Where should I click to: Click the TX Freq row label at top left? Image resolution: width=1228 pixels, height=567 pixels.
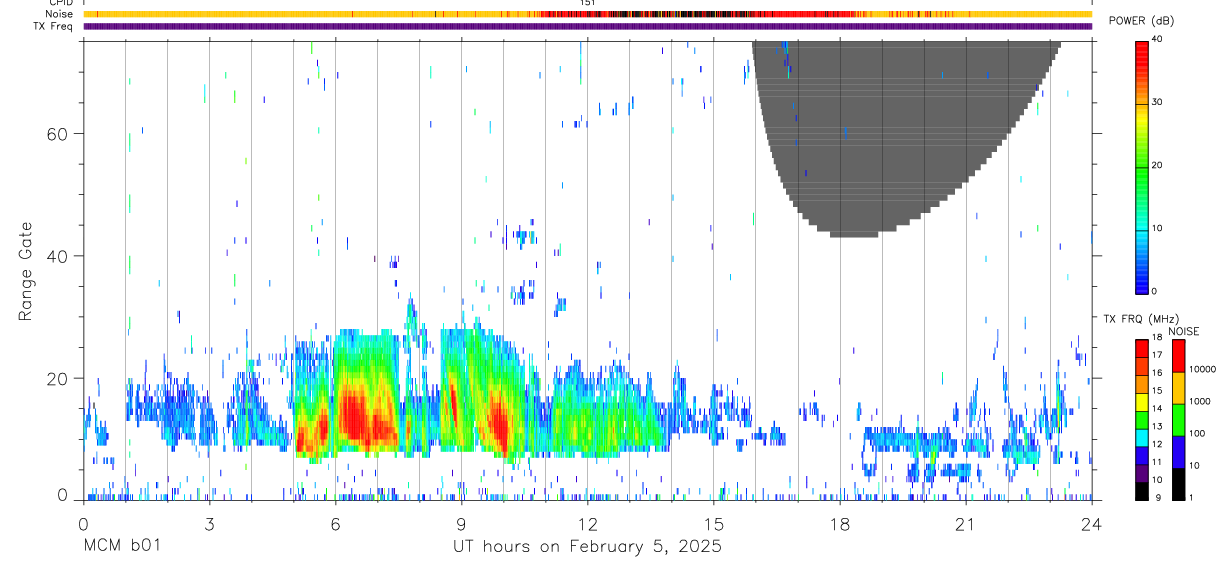point(54,26)
